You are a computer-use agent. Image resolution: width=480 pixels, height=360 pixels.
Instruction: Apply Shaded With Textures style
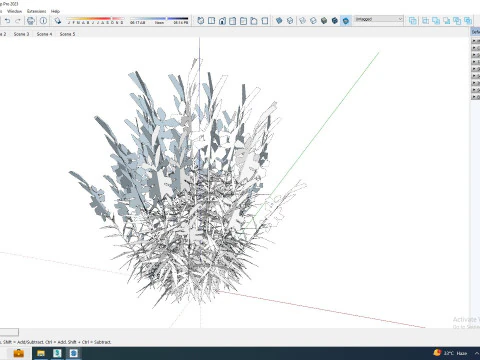point(335,21)
